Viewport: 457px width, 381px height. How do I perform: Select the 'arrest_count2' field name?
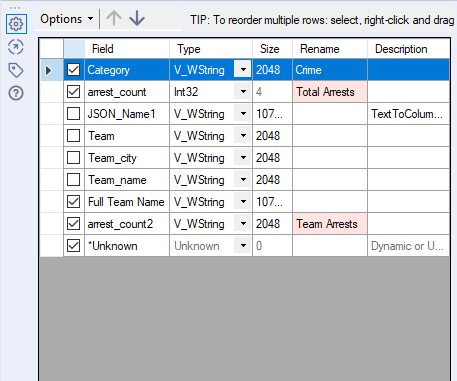120,224
